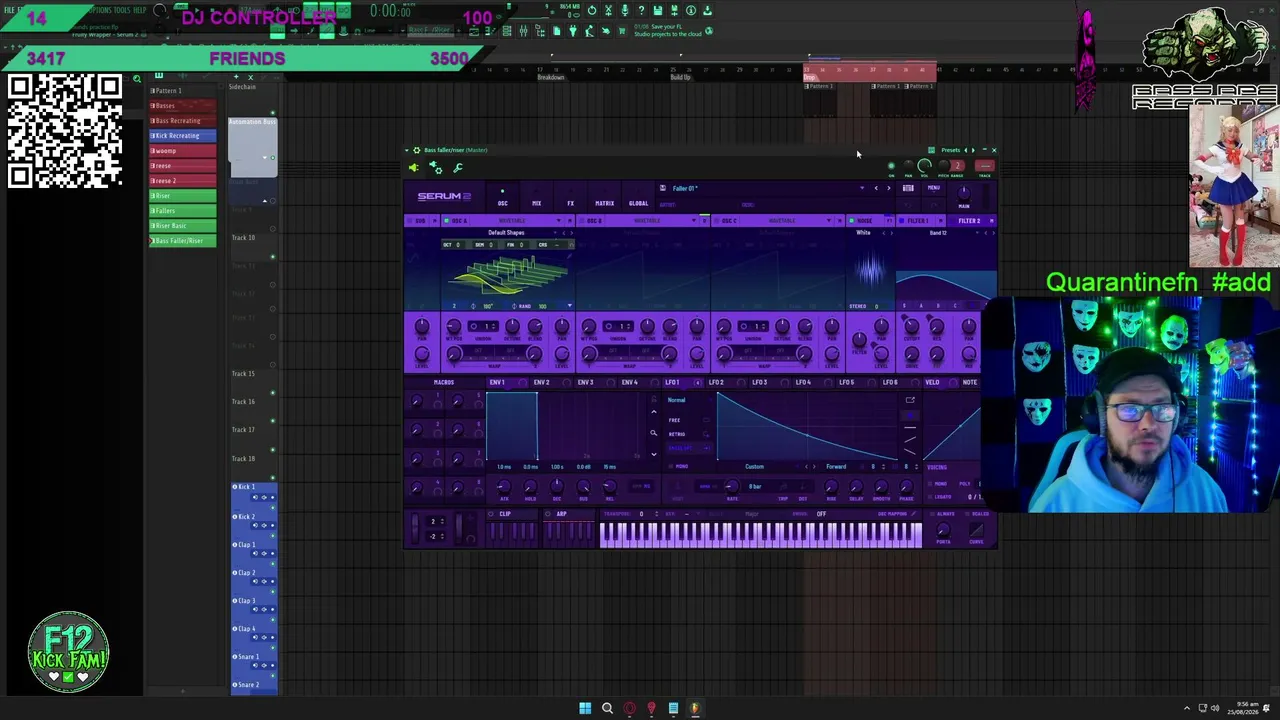Viewport: 1280px width, 720px height.
Task: Click the magnifier zoom icon beside envelope graph
Action: (653, 433)
